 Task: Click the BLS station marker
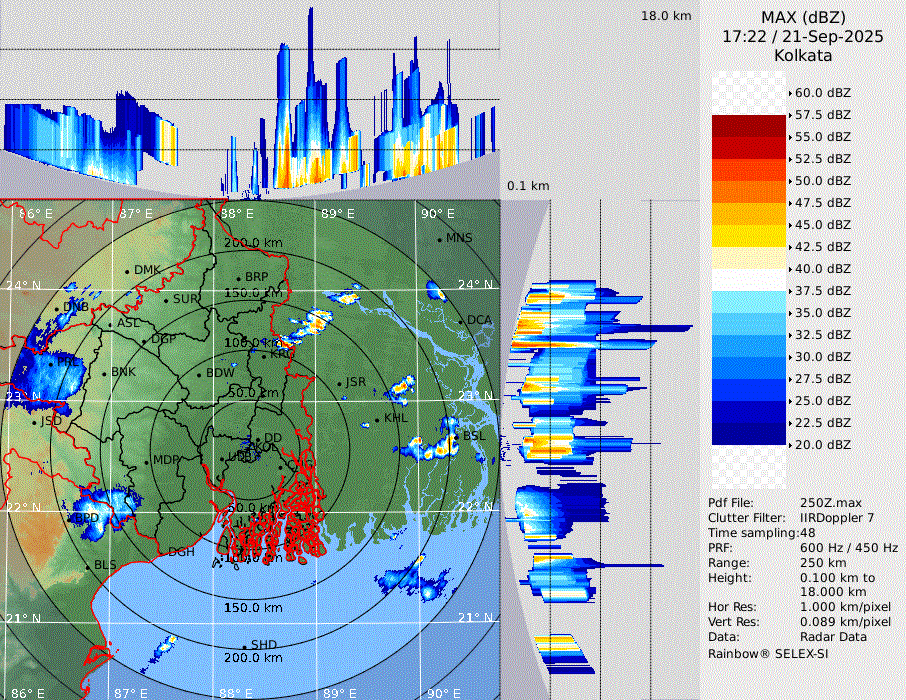point(87,566)
